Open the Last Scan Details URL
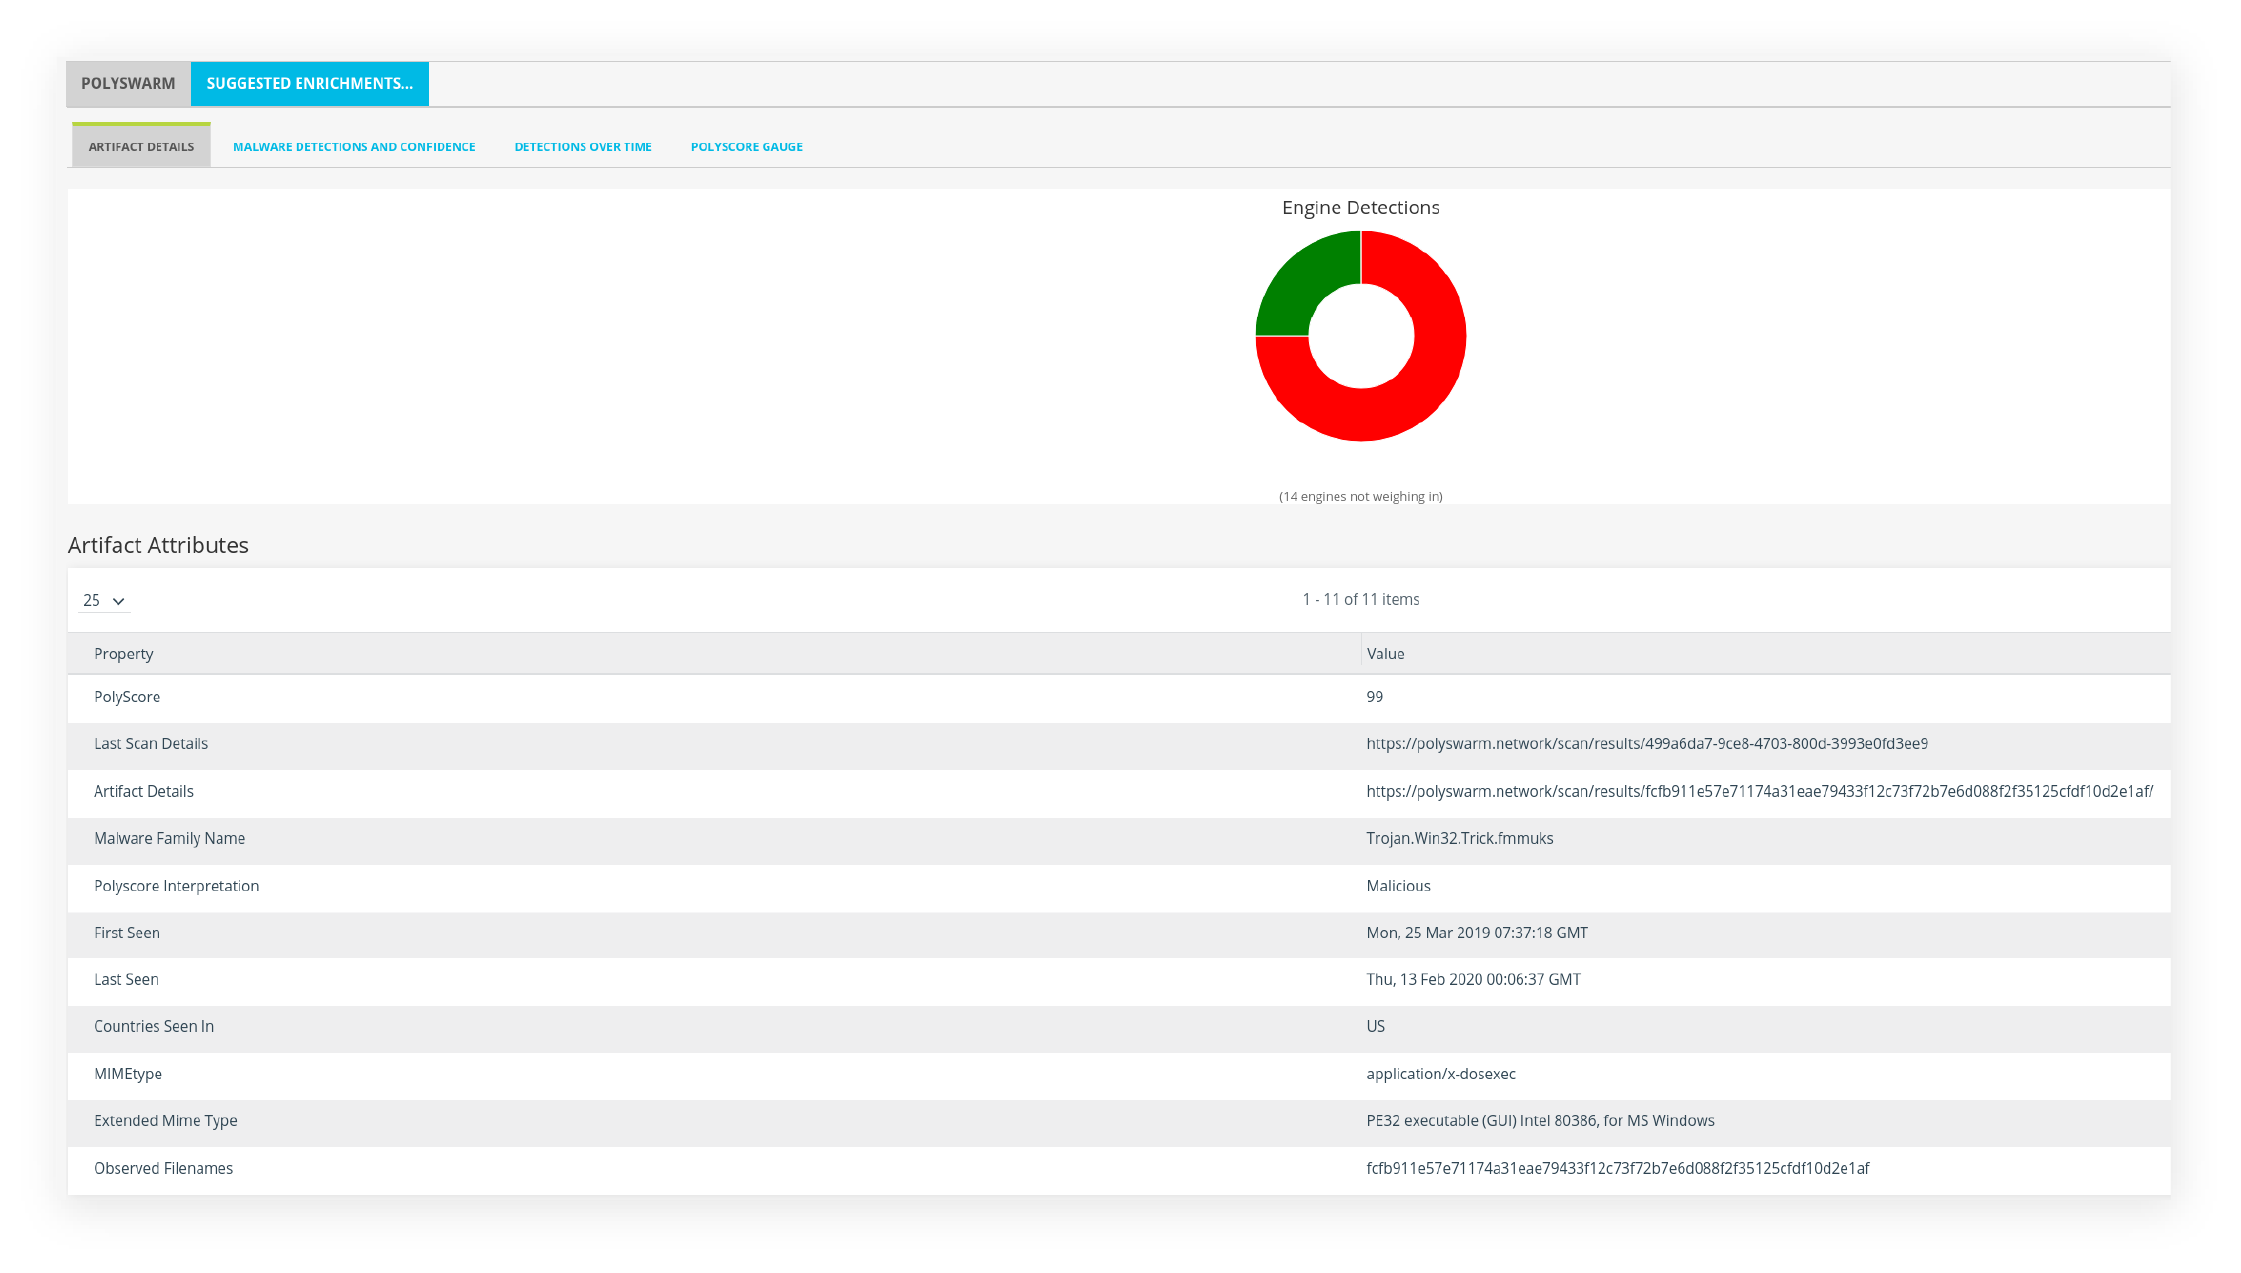The height and width of the screenshot is (1273, 2241). click(x=1646, y=744)
